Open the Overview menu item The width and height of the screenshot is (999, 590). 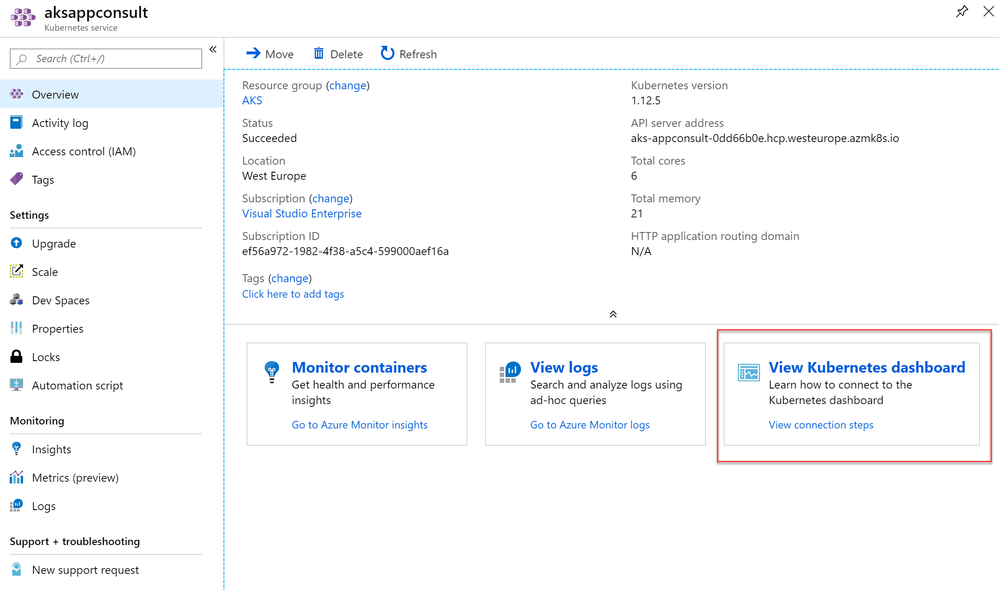tap(111, 94)
